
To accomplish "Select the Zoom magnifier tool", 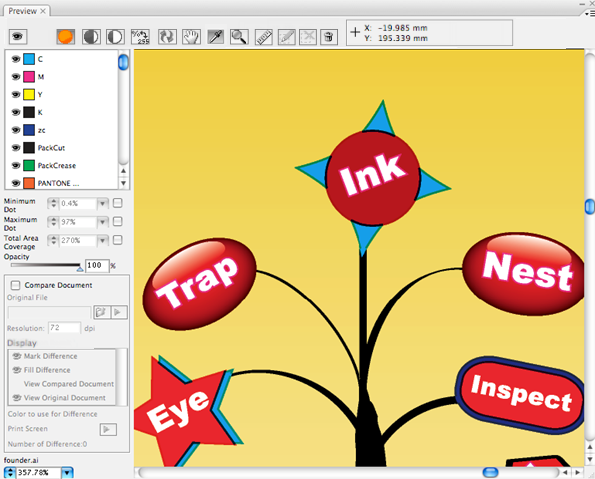I will (x=239, y=37).
